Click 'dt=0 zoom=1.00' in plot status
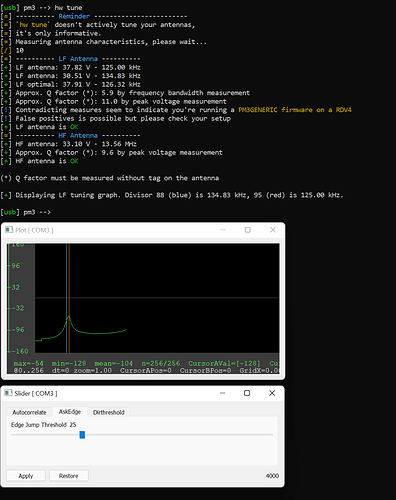 pyautogui.click(x=82, y=370)
